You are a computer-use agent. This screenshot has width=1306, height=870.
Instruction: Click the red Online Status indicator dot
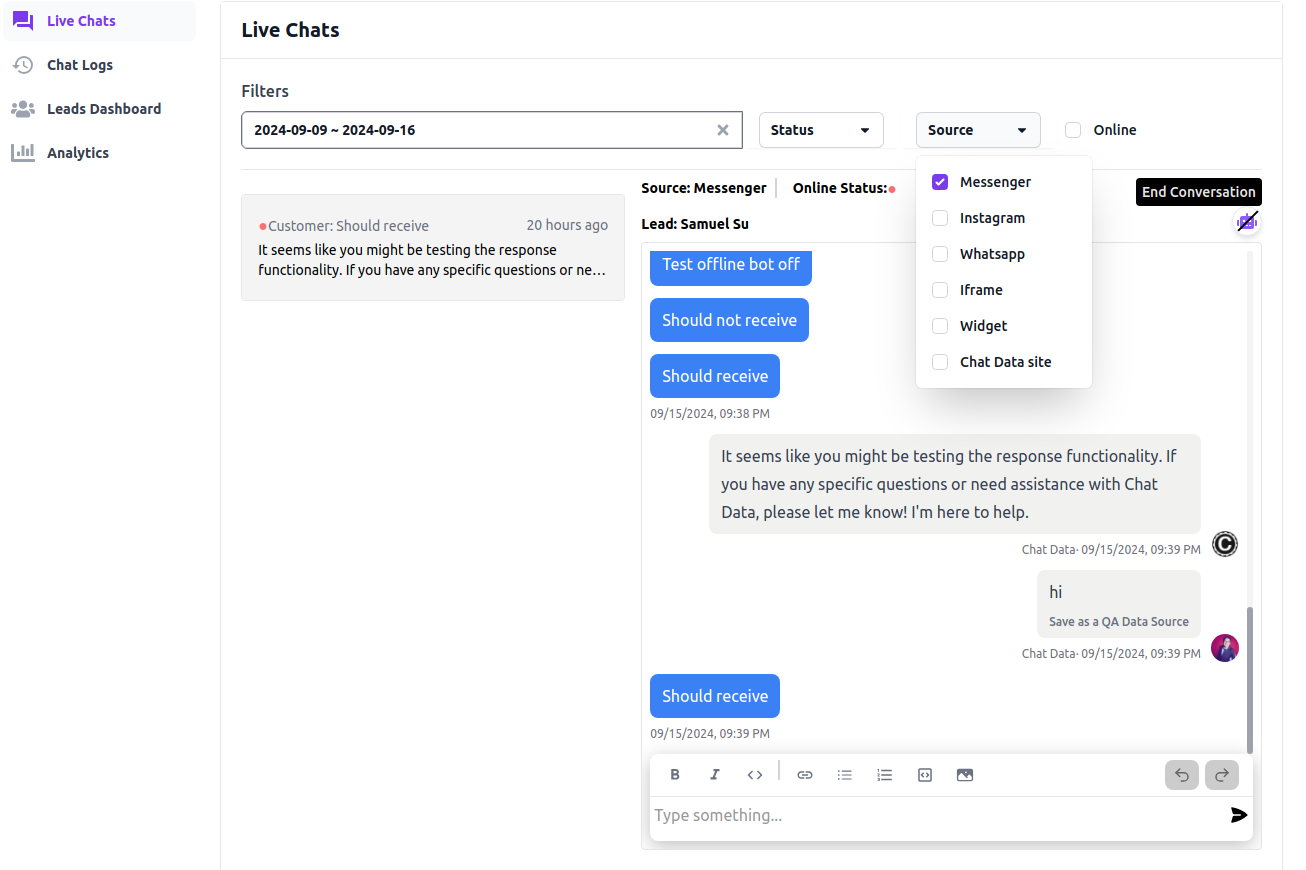pos(892,189)
